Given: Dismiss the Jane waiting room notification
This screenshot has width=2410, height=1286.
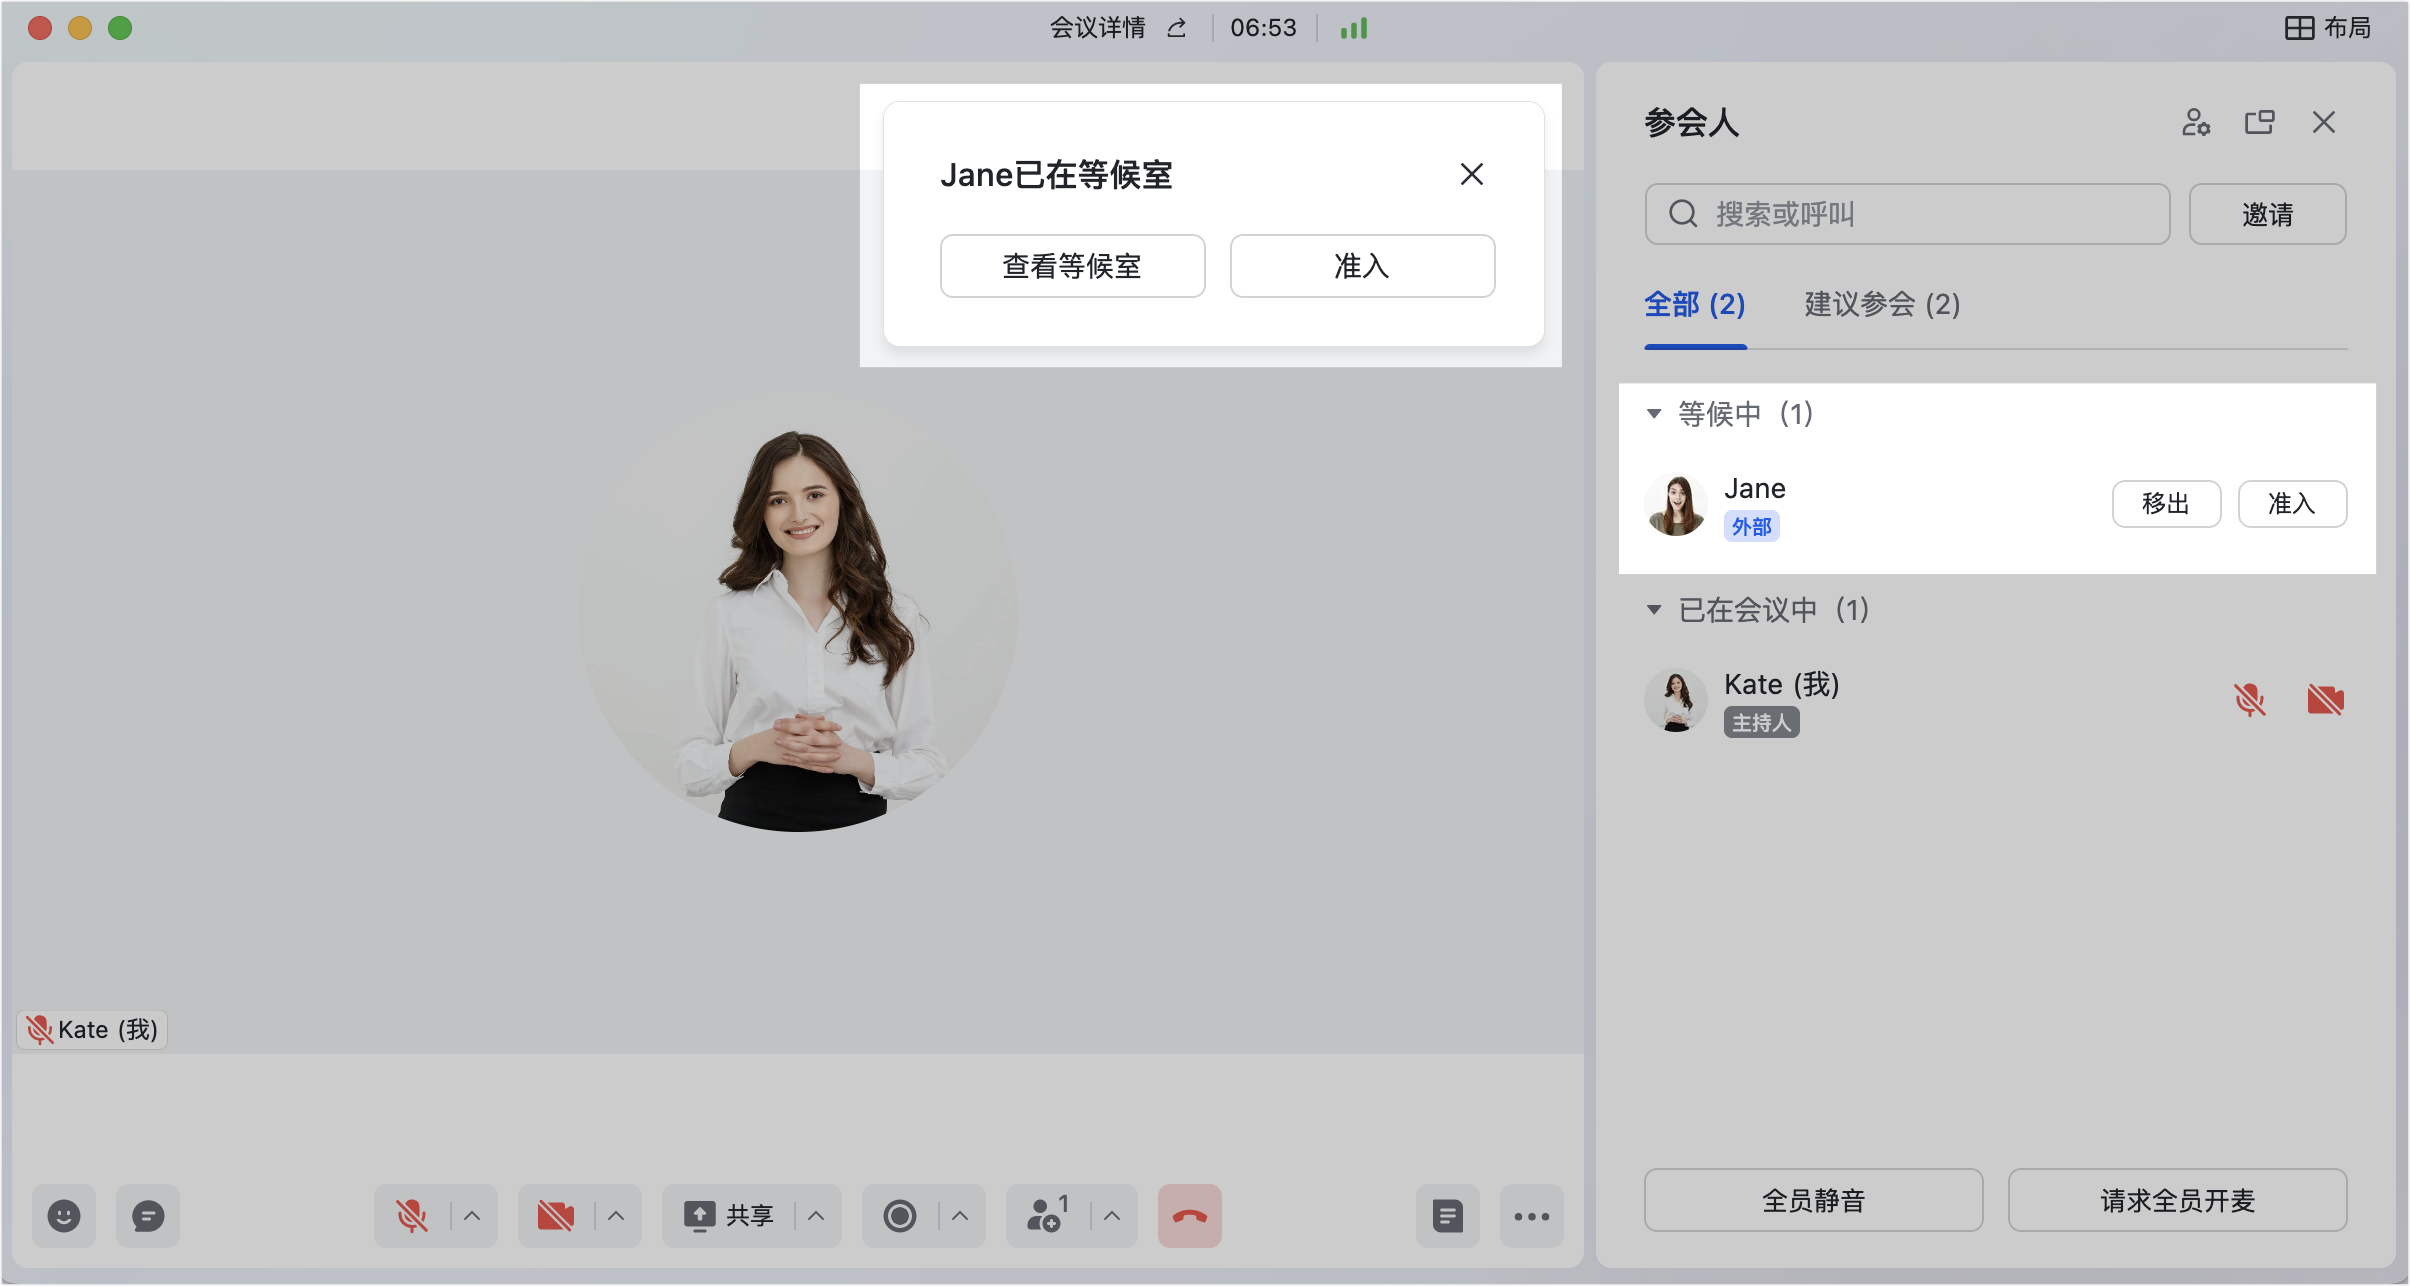Looking at the screenshot, I should [x=1472, y=174].
